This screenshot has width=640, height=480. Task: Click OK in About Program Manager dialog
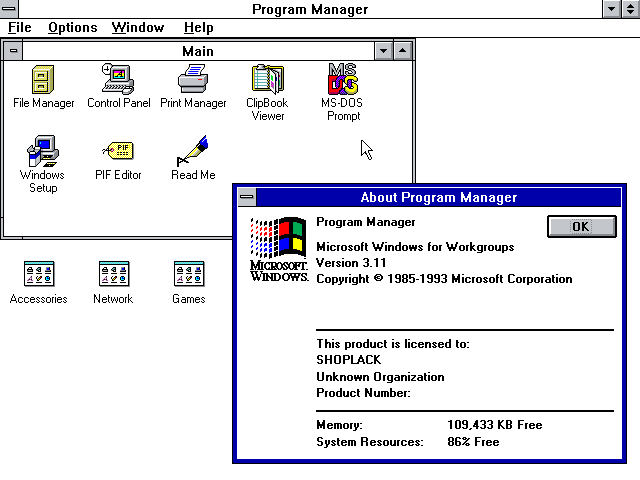pyautogui.click(x=582, y=227)
